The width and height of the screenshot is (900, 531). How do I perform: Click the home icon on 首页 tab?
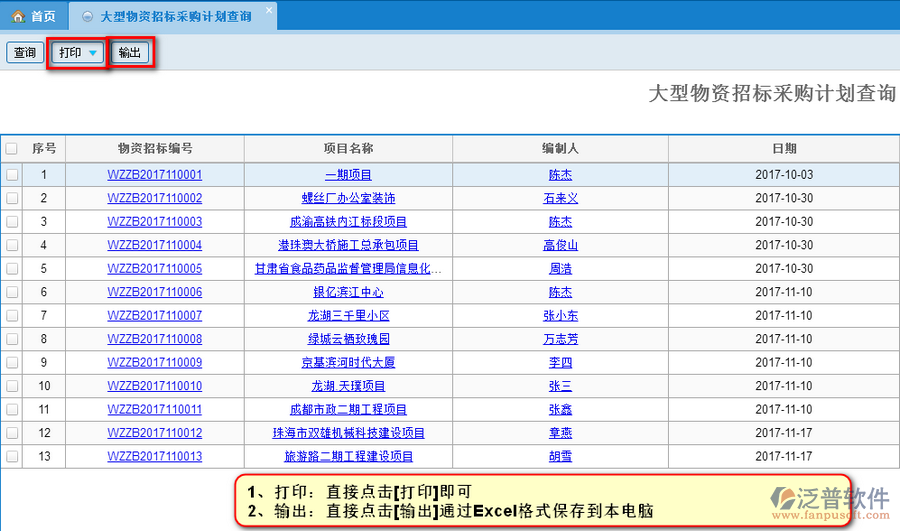(18, 17)
